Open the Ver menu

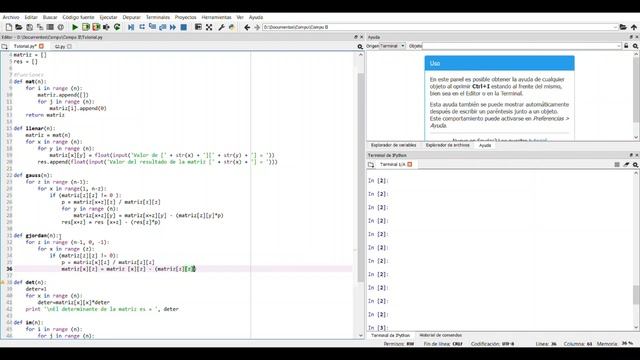[x=240, y=17]
